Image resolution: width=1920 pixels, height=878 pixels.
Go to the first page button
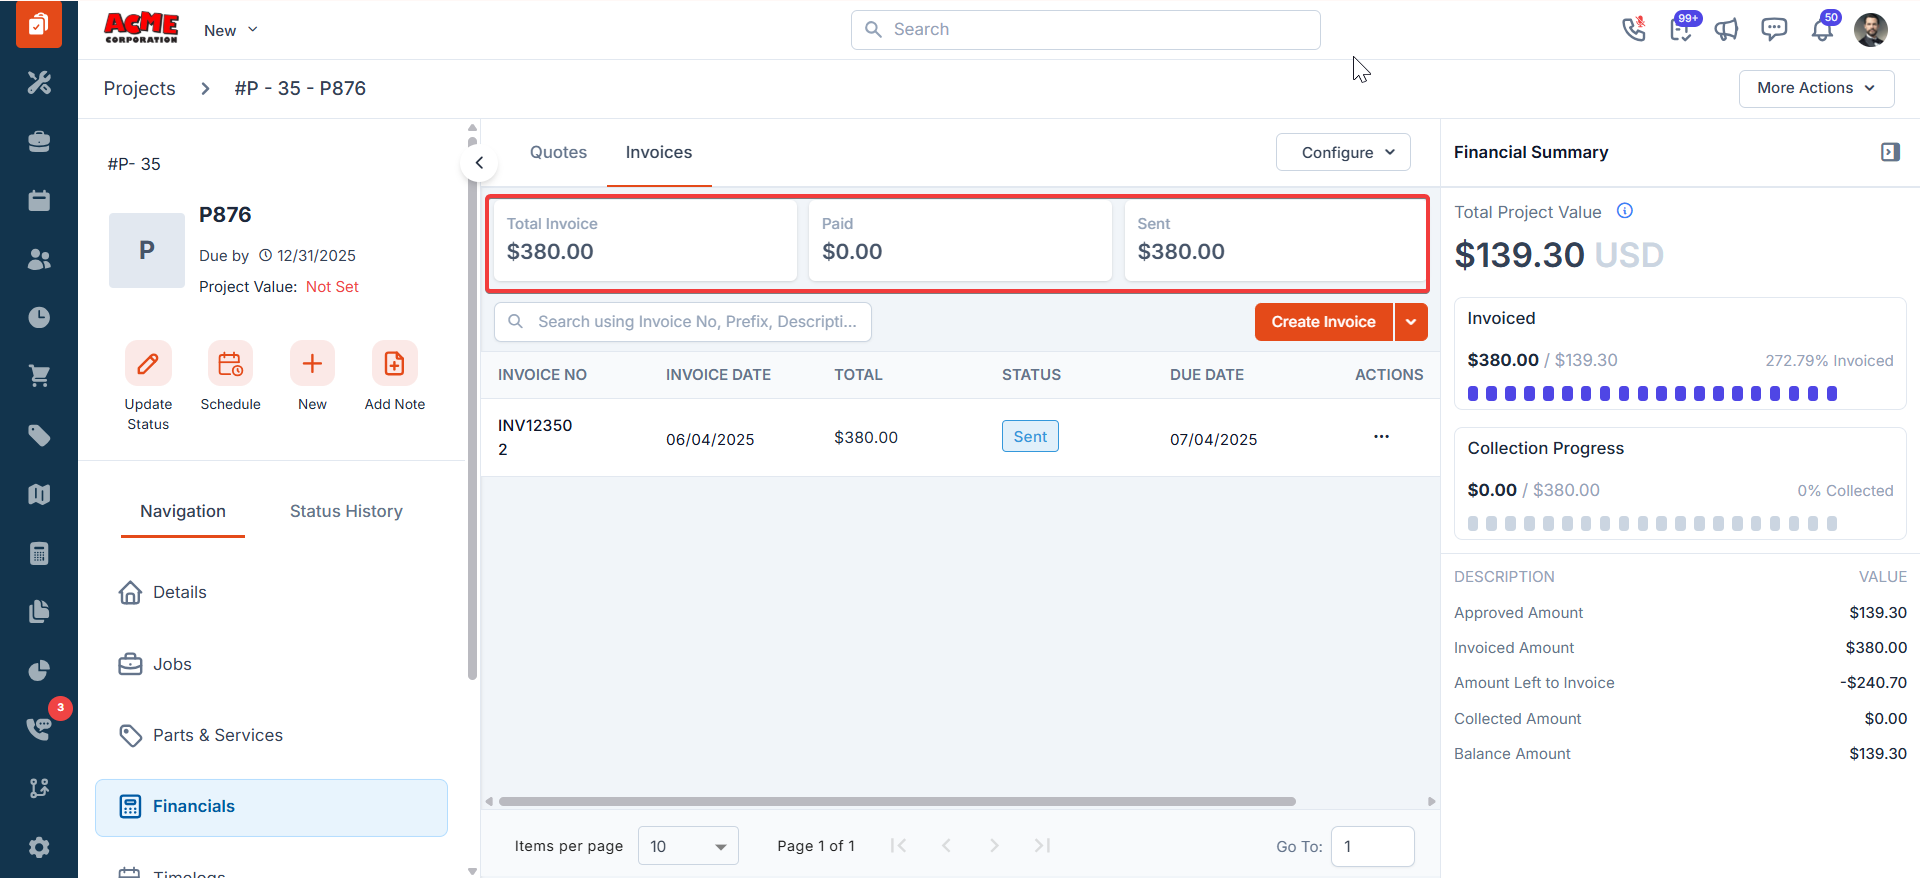click(898, 846)
